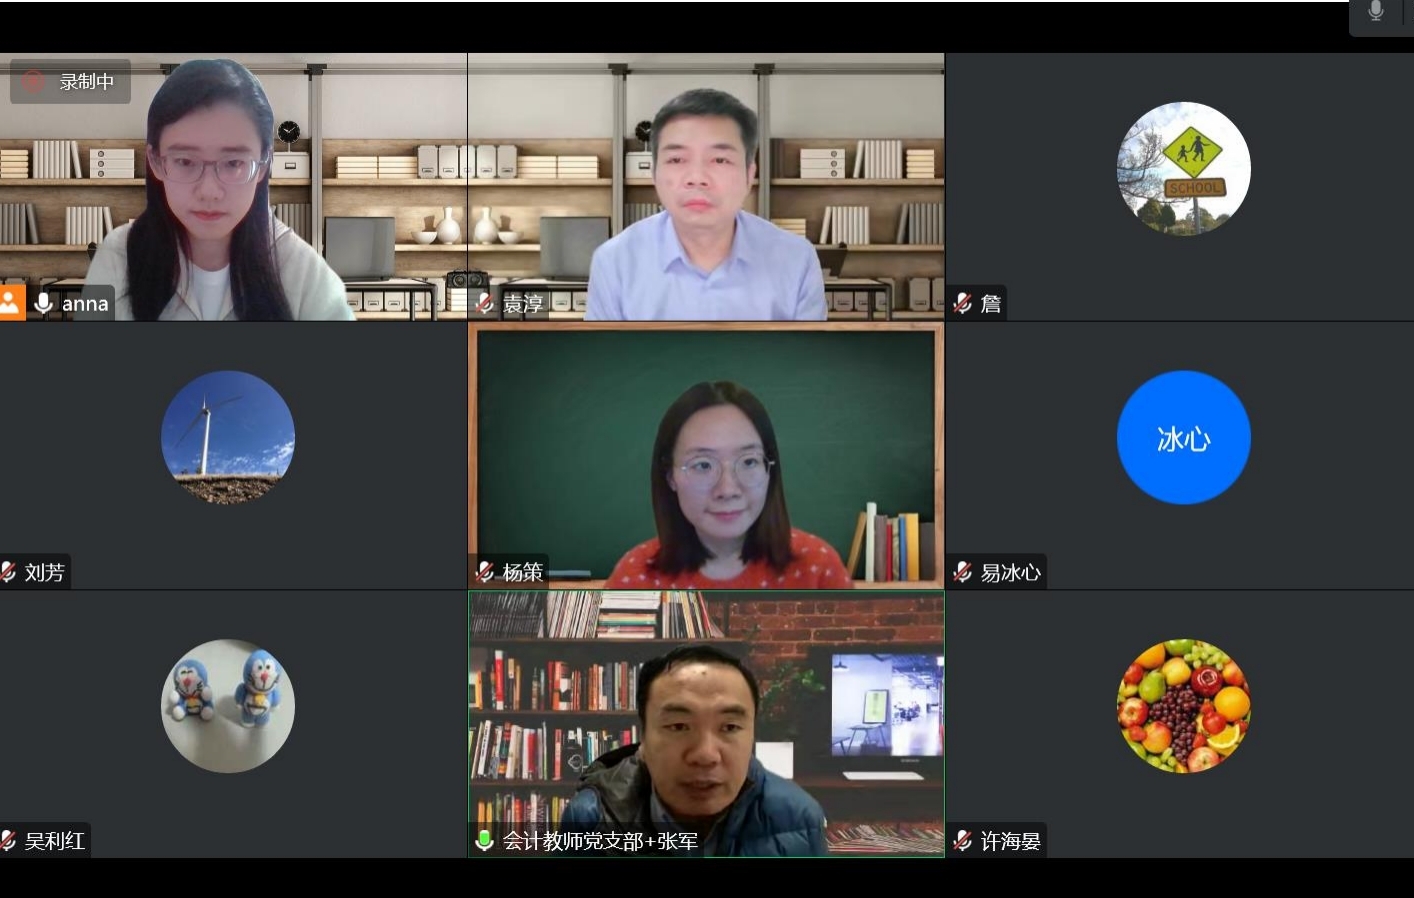
Task: Click green active microphone of 张军
Action: pyautogui.click(x=485, y=840)
